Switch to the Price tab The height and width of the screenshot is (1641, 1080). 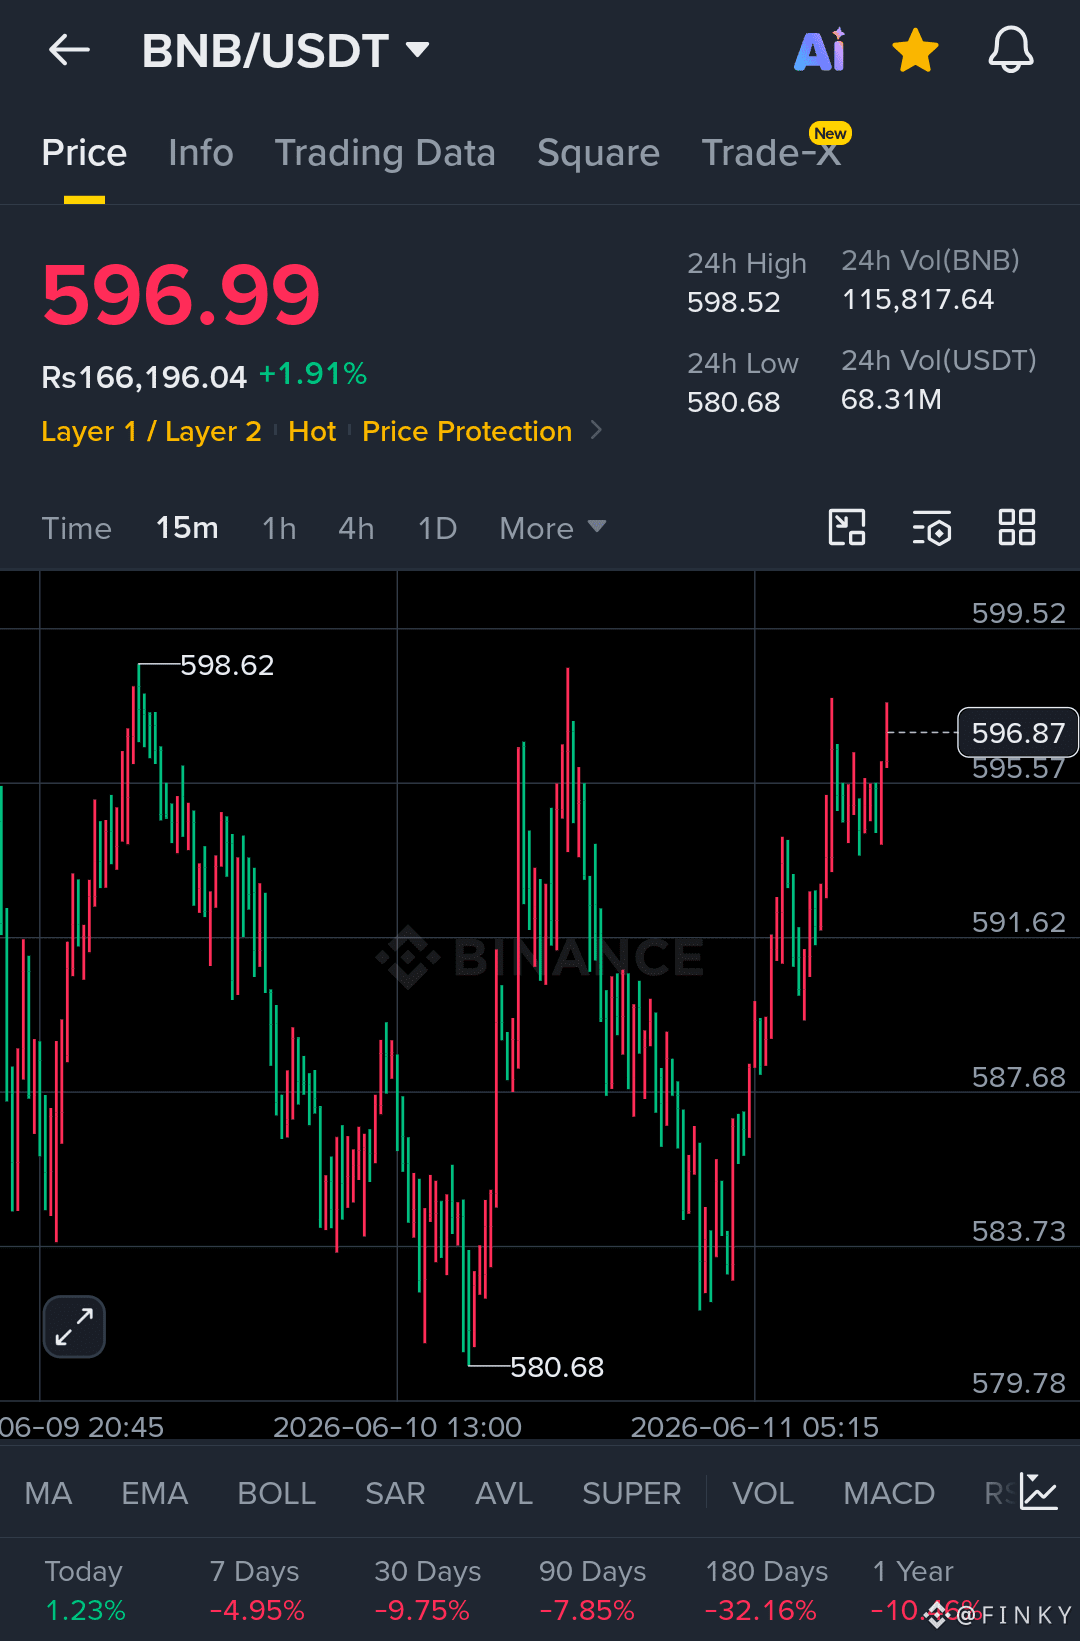pyautogui.click(x=84, y=153)
